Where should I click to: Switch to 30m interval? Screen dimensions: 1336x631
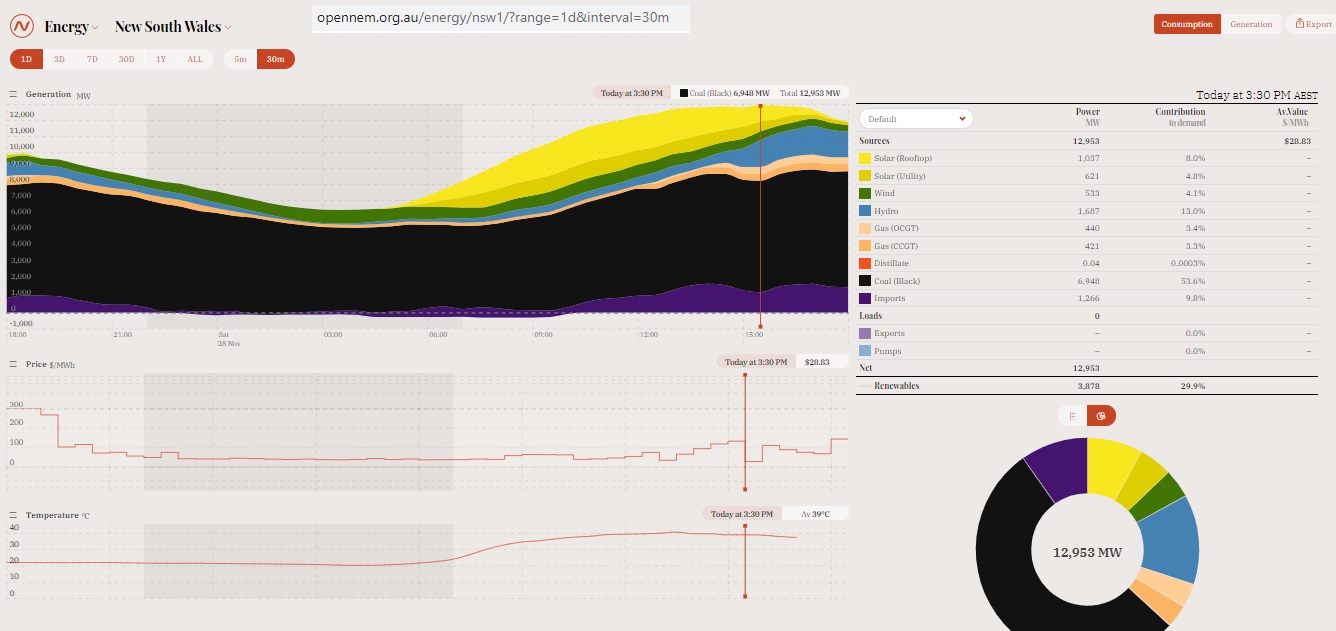click(x=276, y=59)
